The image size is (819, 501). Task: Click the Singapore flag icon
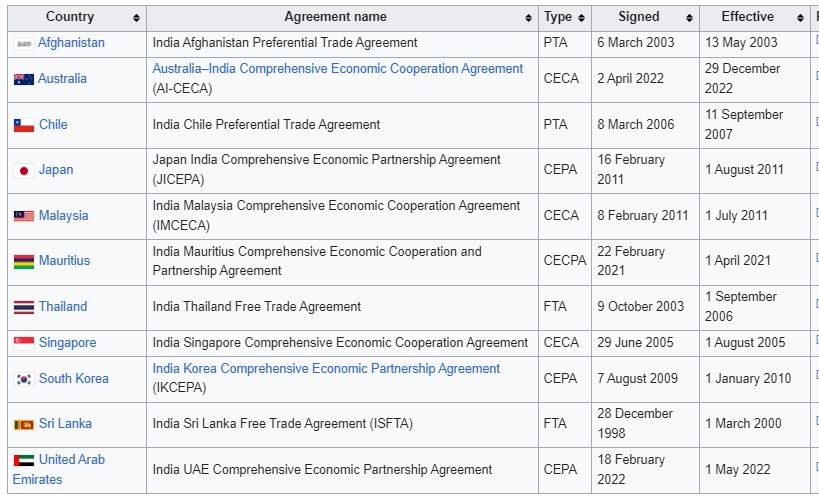tap(23, 343)
